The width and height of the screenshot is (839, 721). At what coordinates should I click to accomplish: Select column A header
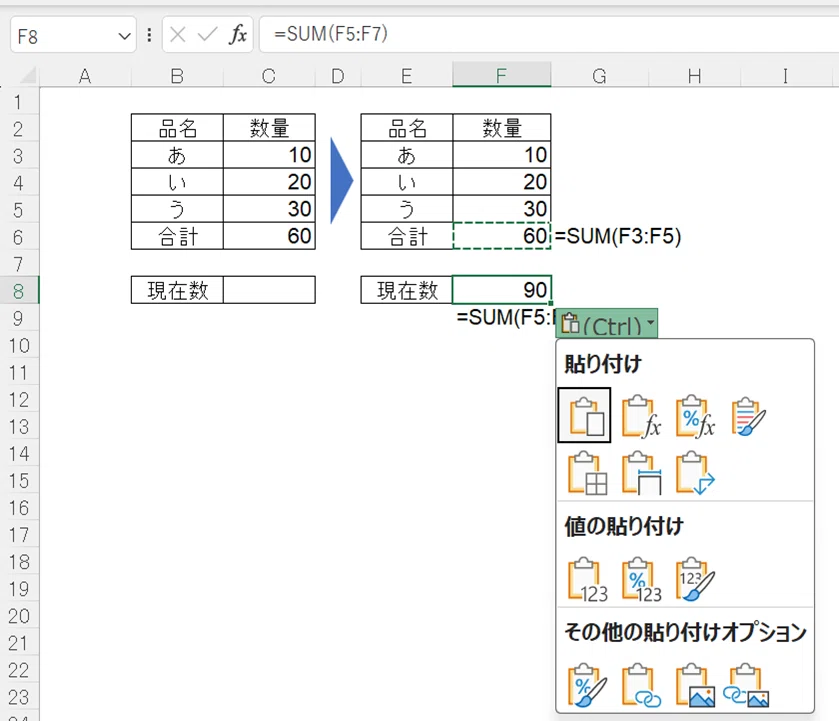pos(85,76)
